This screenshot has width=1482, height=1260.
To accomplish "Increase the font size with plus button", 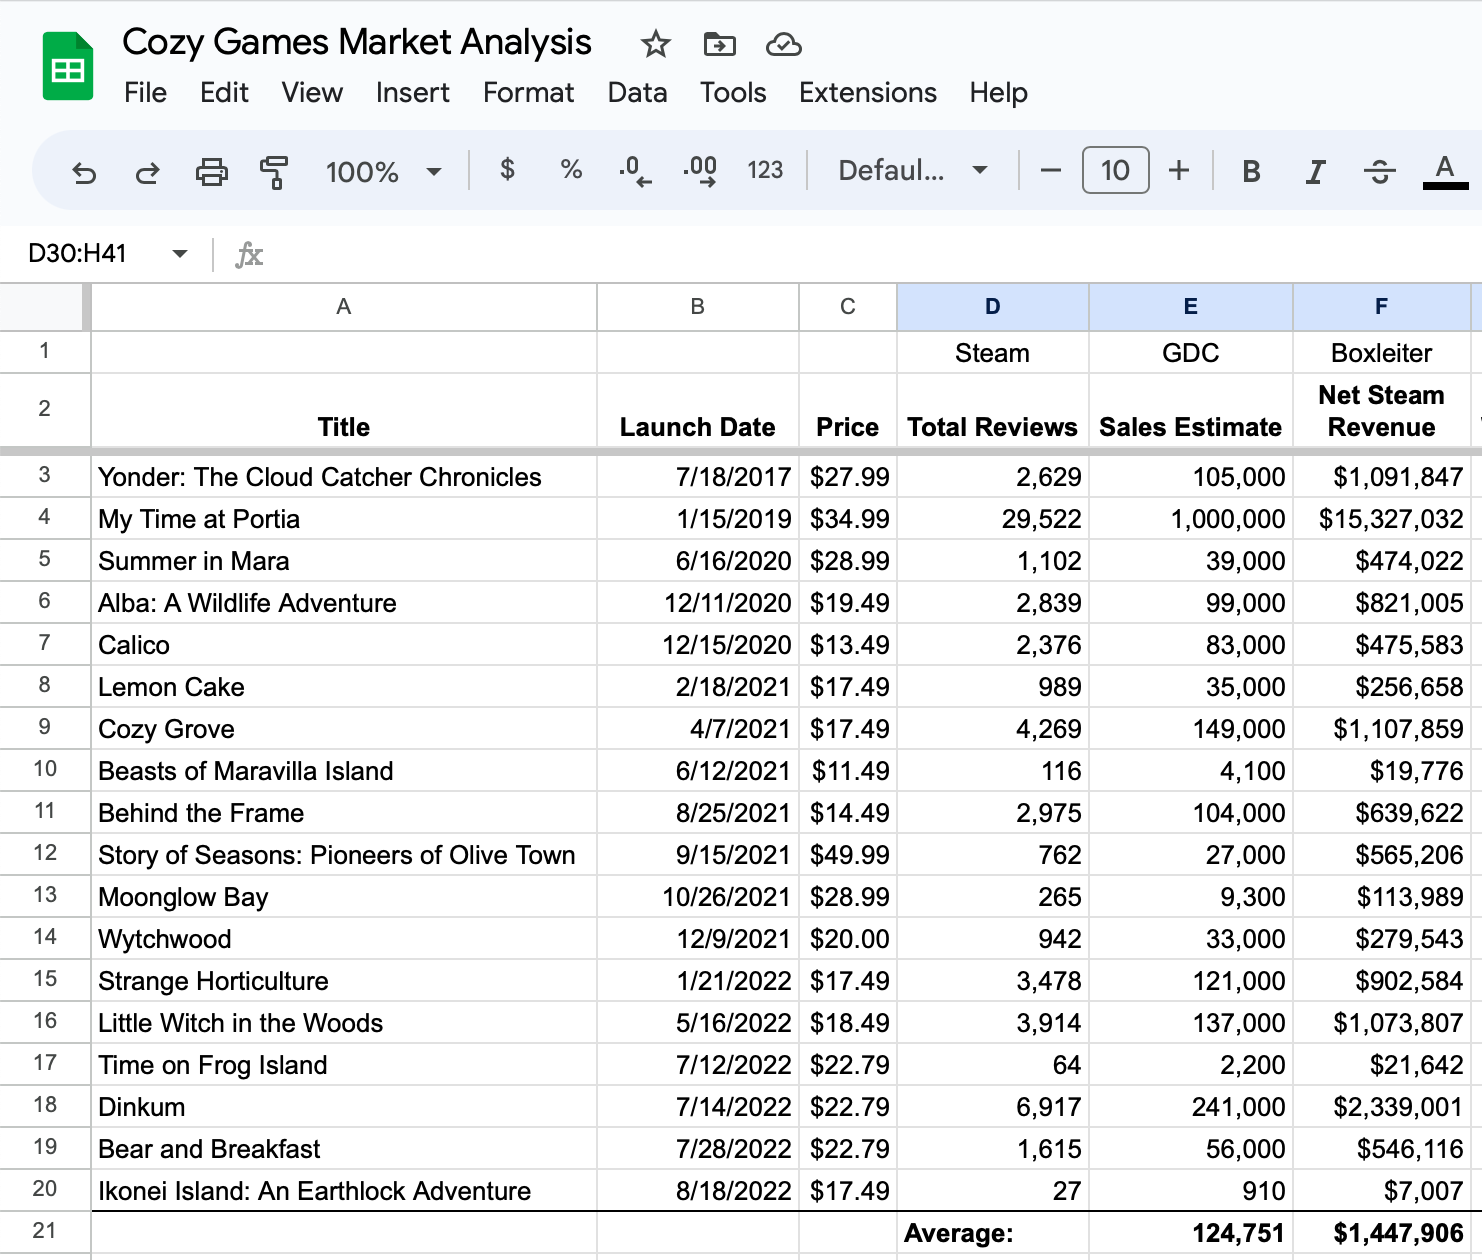I will (1179, 170).
